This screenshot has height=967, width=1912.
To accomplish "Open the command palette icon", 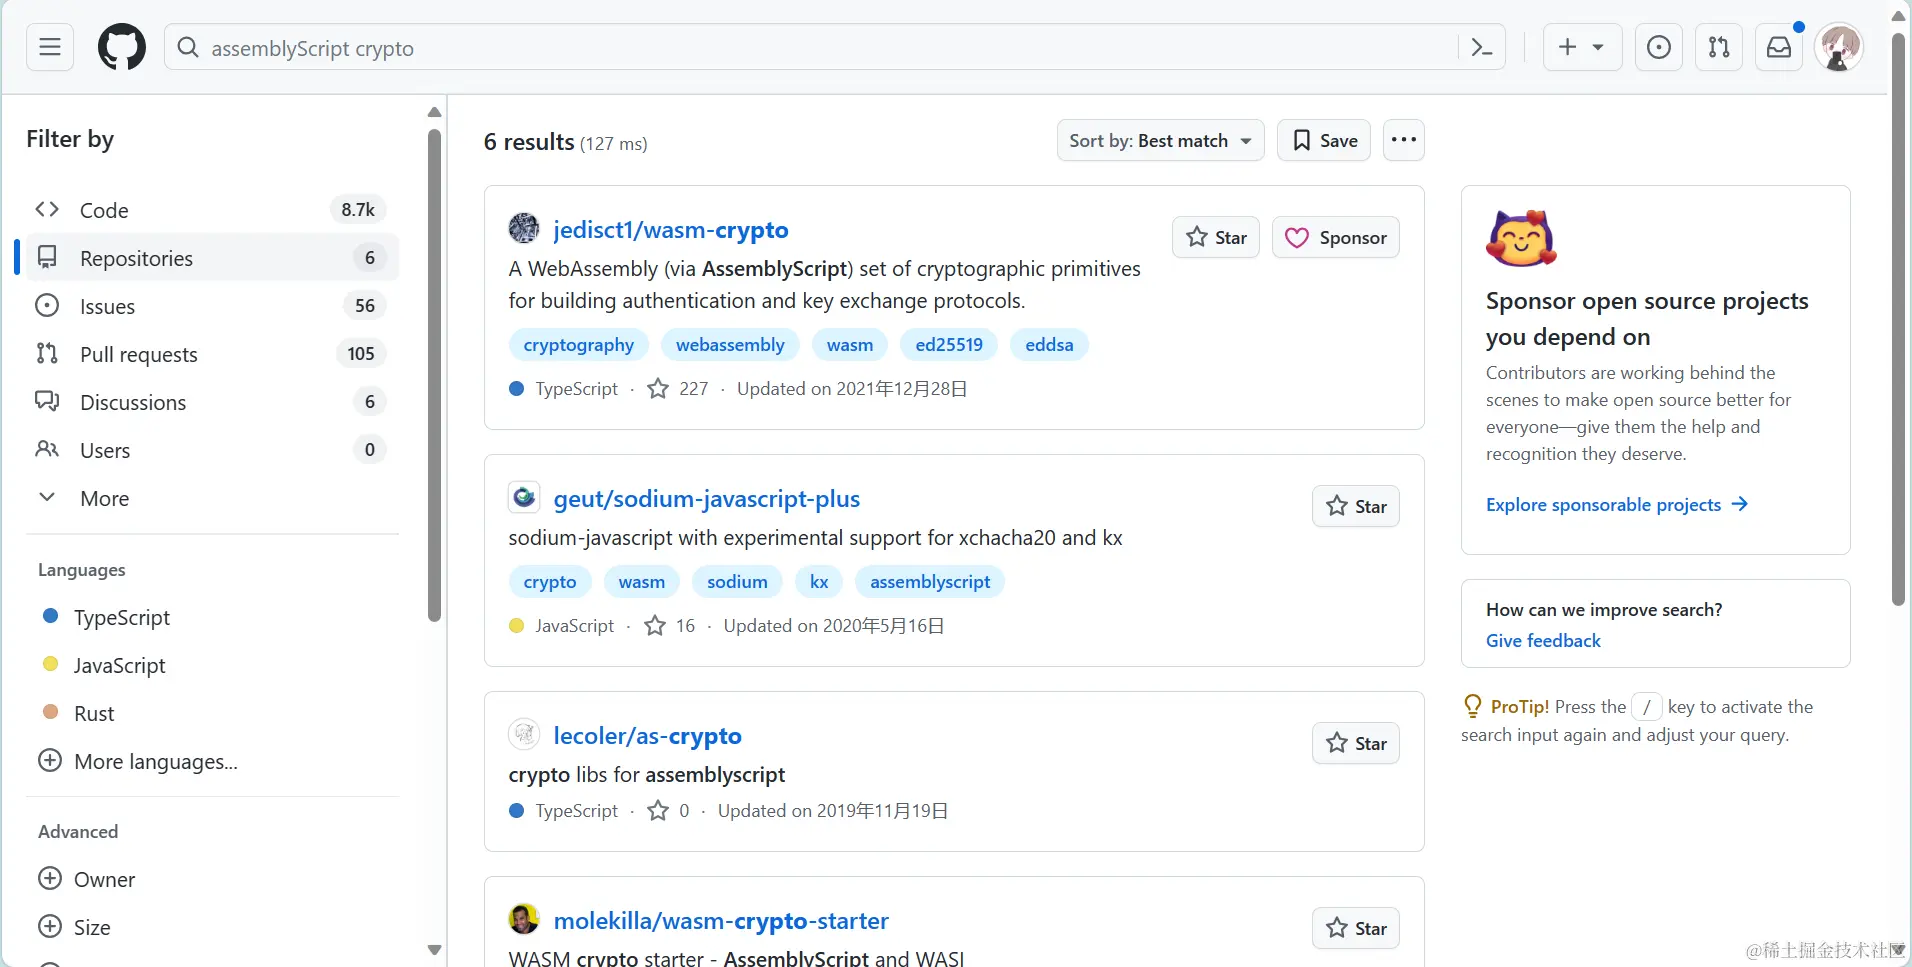I will point(1482,47).
